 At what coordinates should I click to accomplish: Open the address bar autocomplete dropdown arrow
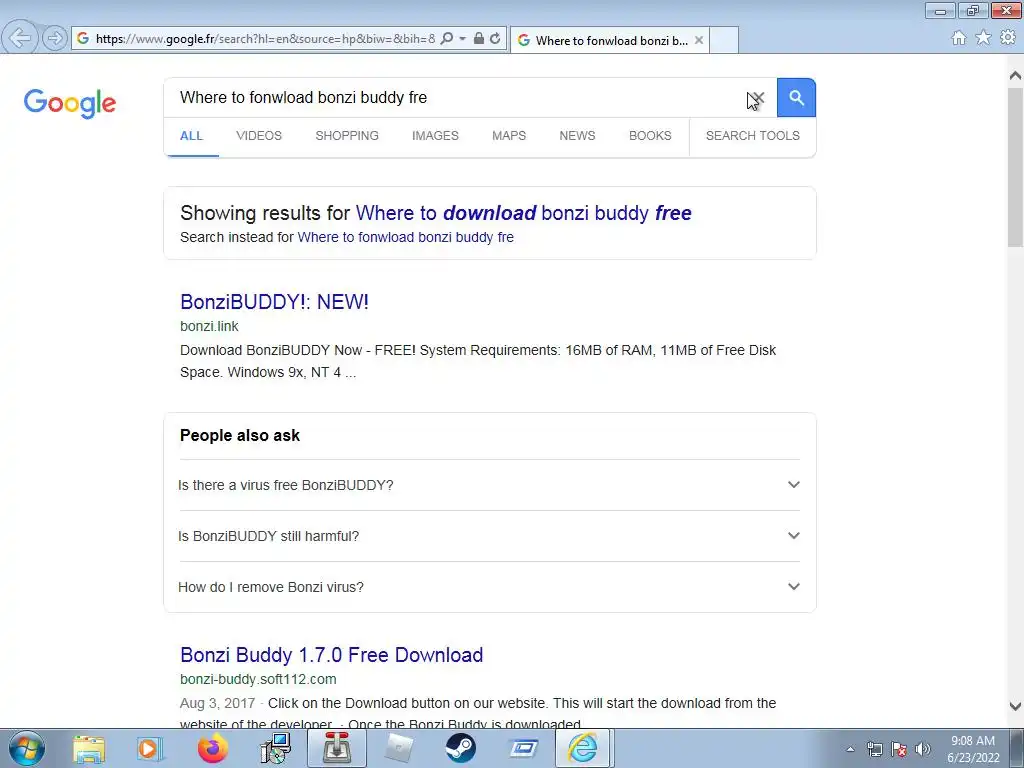[x=462, y=39]
